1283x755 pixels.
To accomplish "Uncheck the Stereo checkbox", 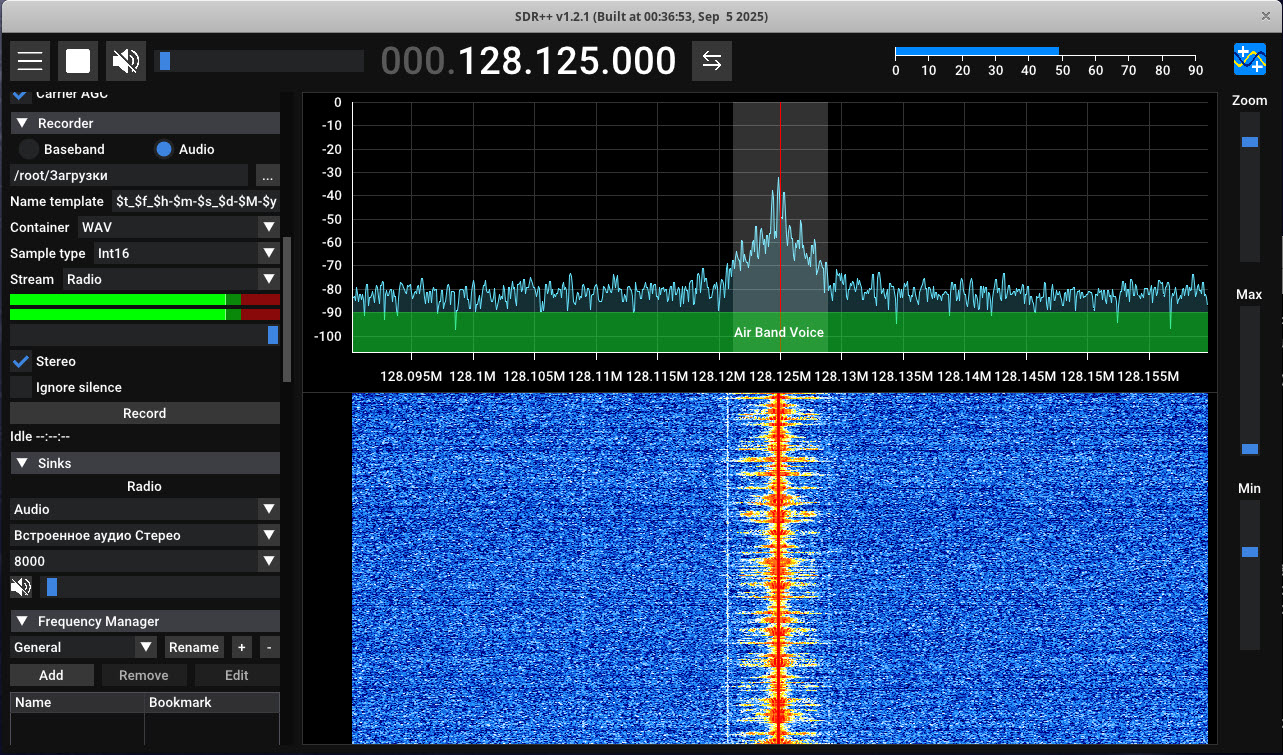I will [x=21, y=361].
